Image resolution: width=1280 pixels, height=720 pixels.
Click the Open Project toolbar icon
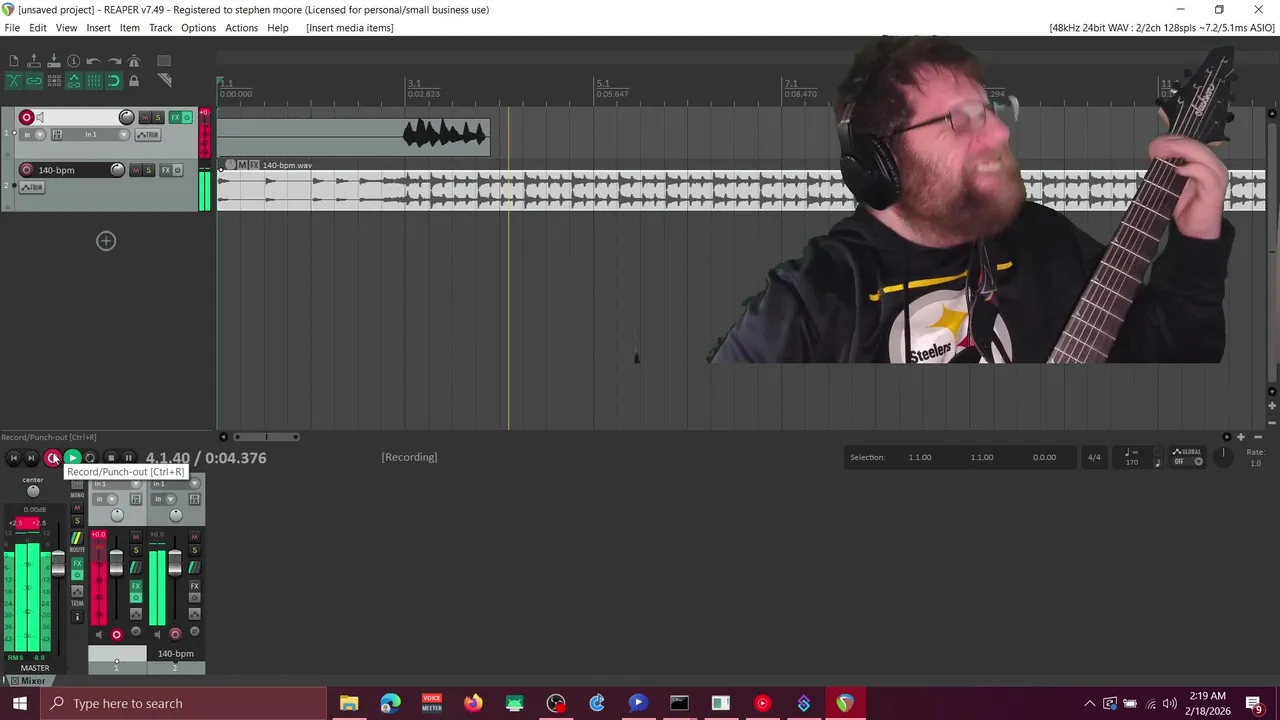pyautogui.click(x=34, y=60)
